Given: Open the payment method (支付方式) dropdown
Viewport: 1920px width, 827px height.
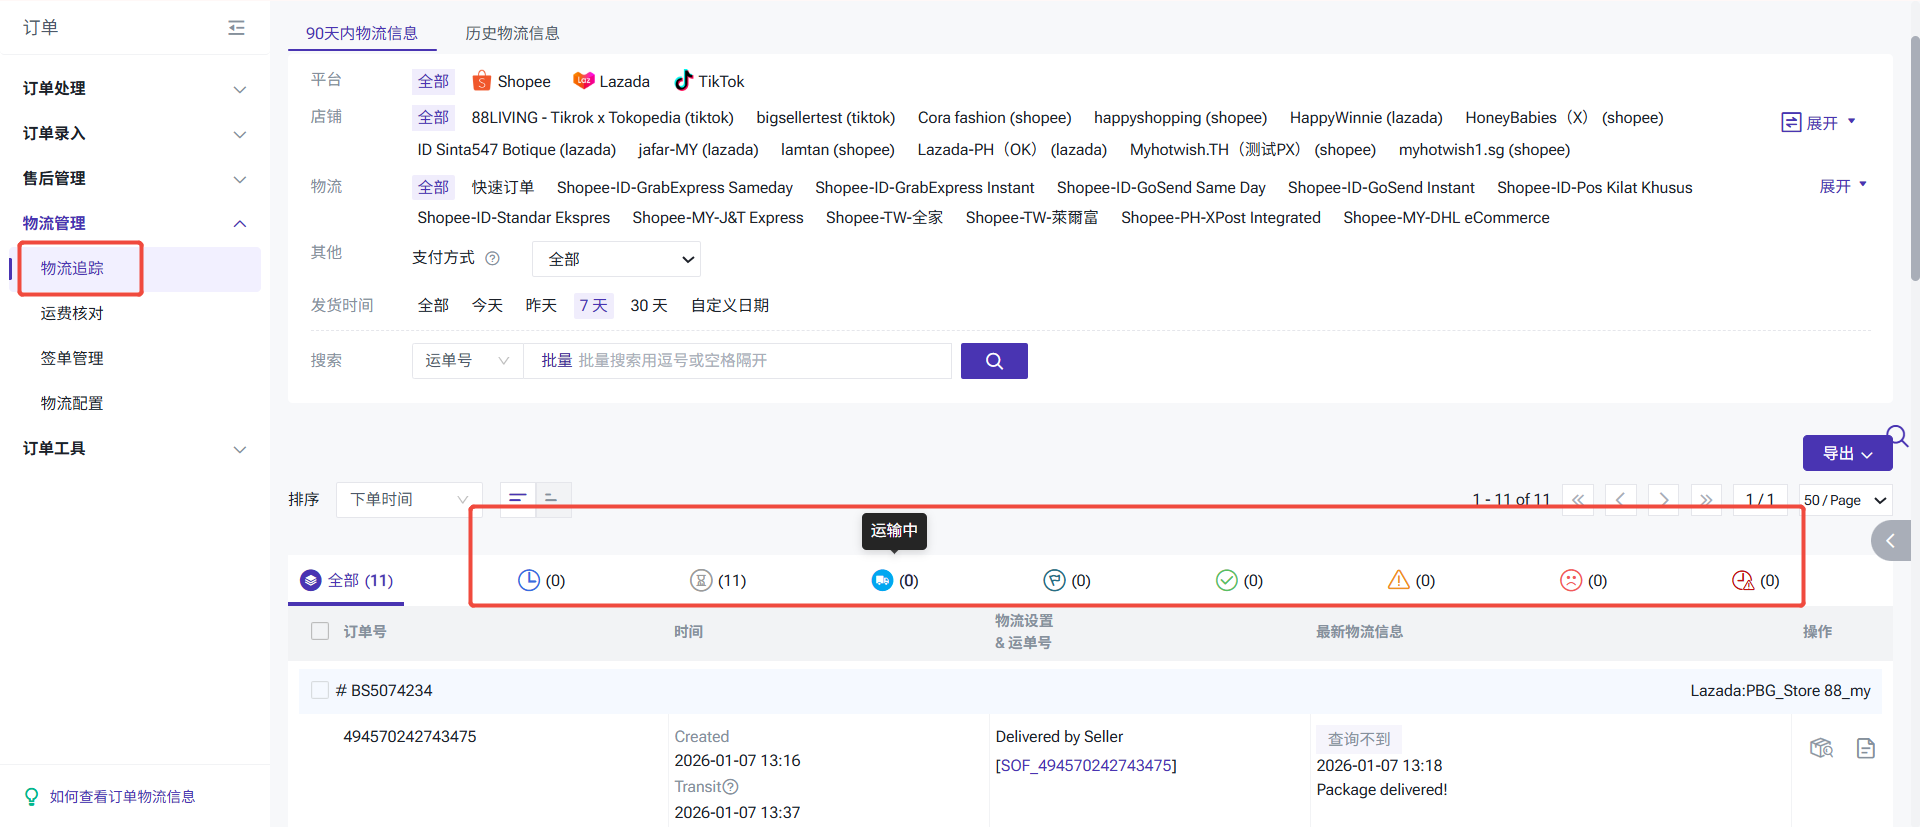Looking at the screenshot, I should pyautogui.click(x=616, y=259).
